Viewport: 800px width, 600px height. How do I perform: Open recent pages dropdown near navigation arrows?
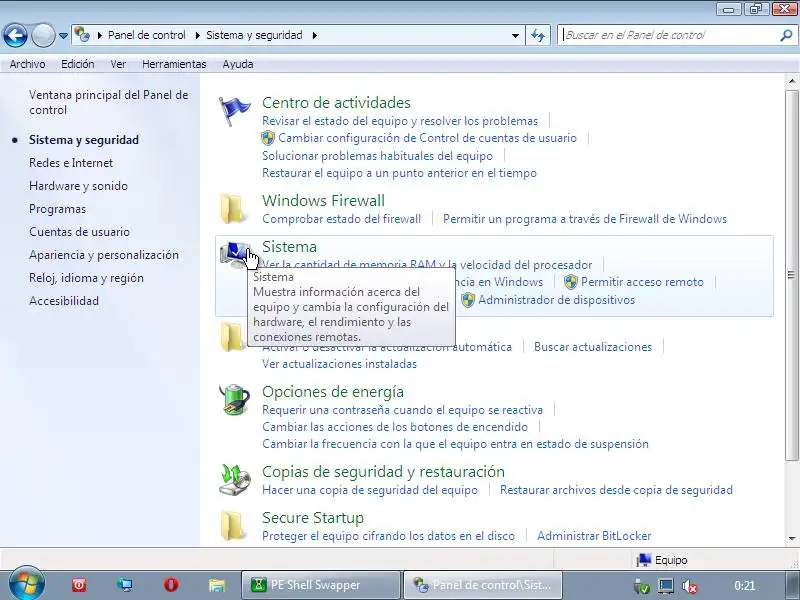(63, 36)
